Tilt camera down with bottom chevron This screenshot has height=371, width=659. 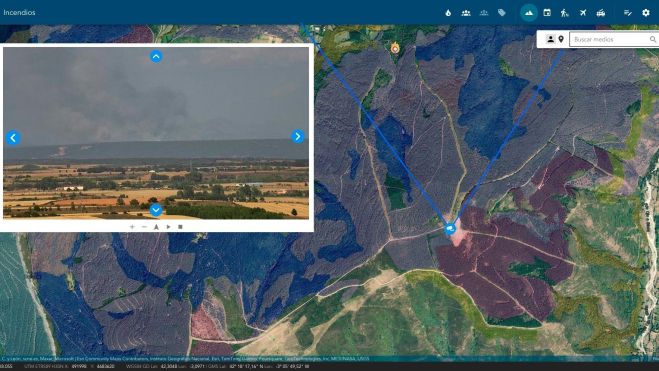(156, 210)
